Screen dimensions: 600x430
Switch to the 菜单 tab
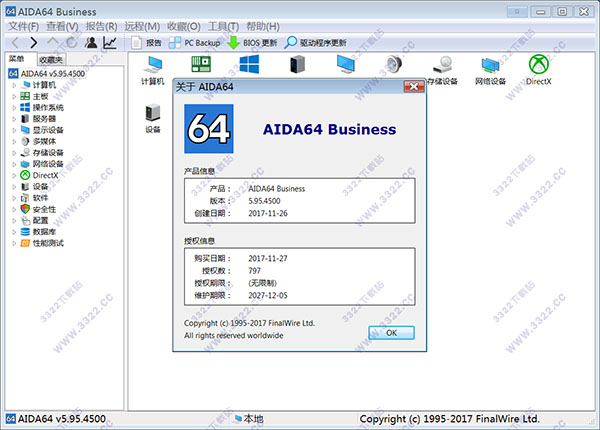coord(17,59)
